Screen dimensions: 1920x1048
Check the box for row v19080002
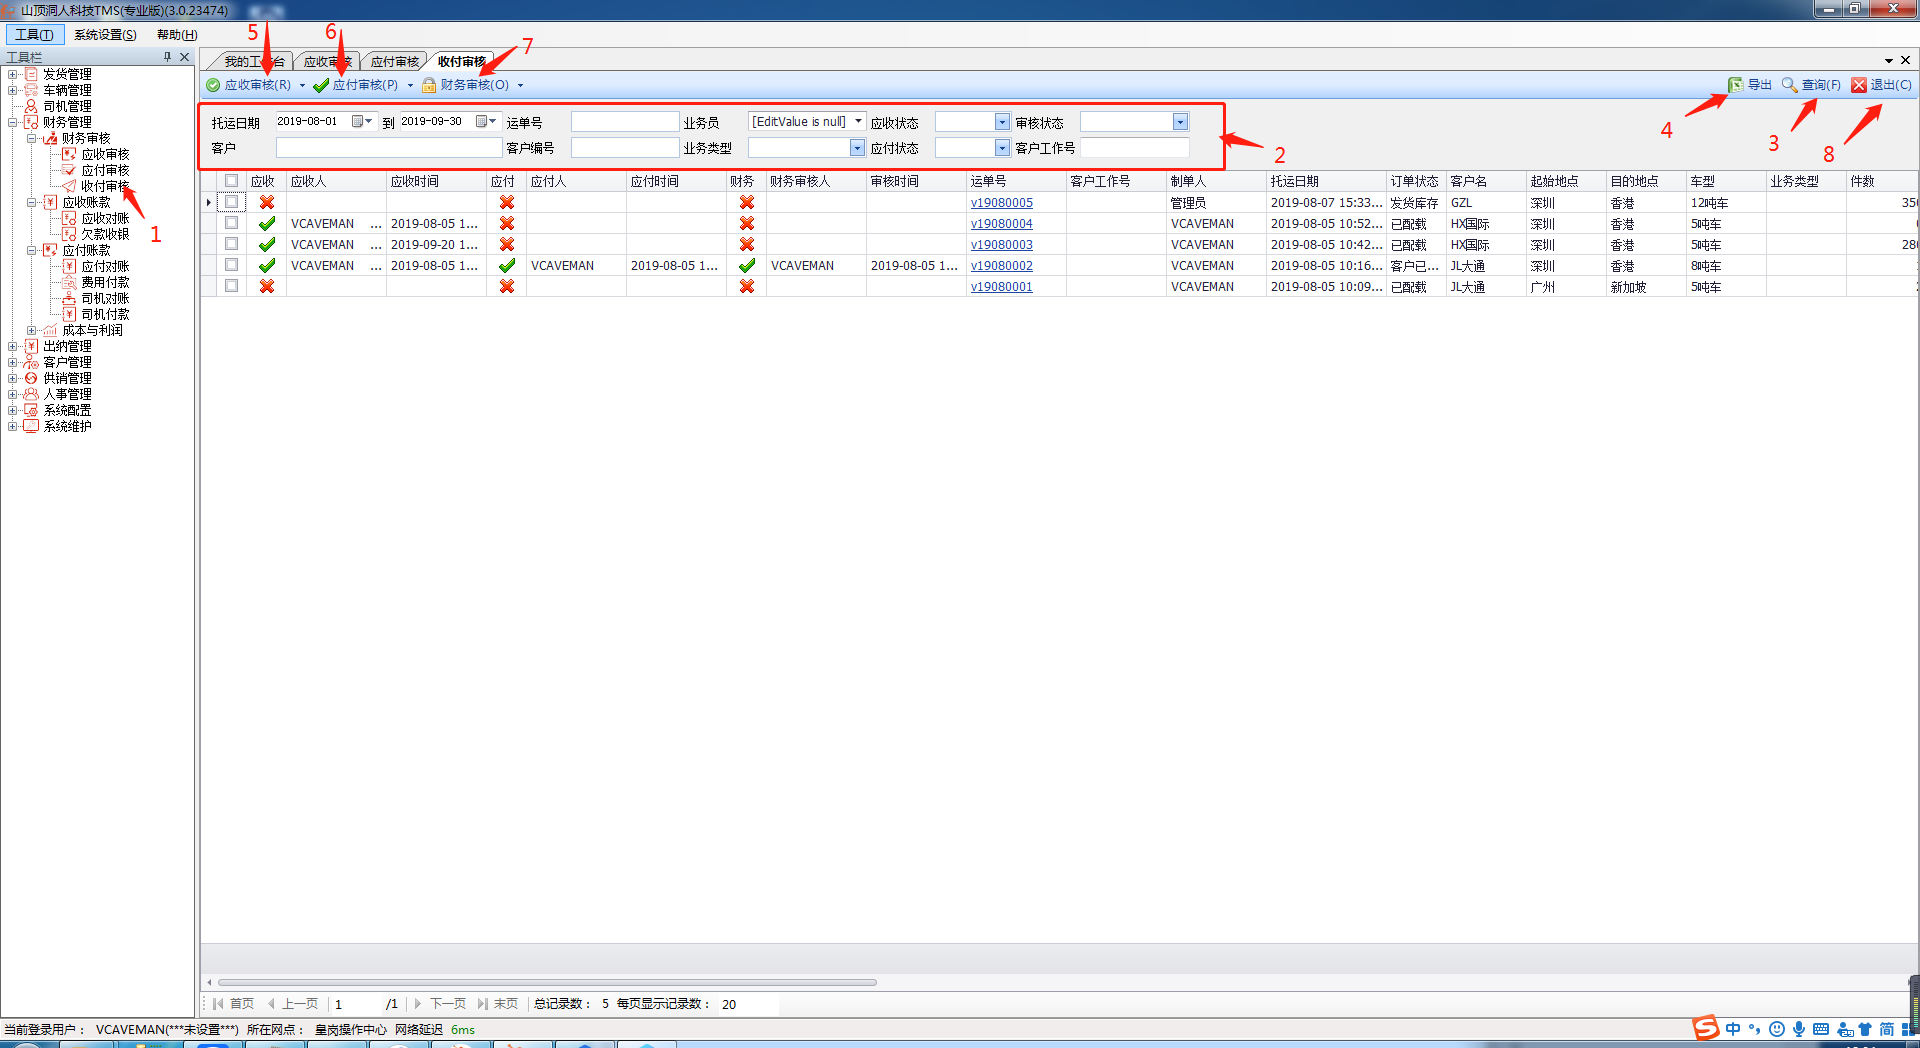pyautogui.click(x=232, y=265)
